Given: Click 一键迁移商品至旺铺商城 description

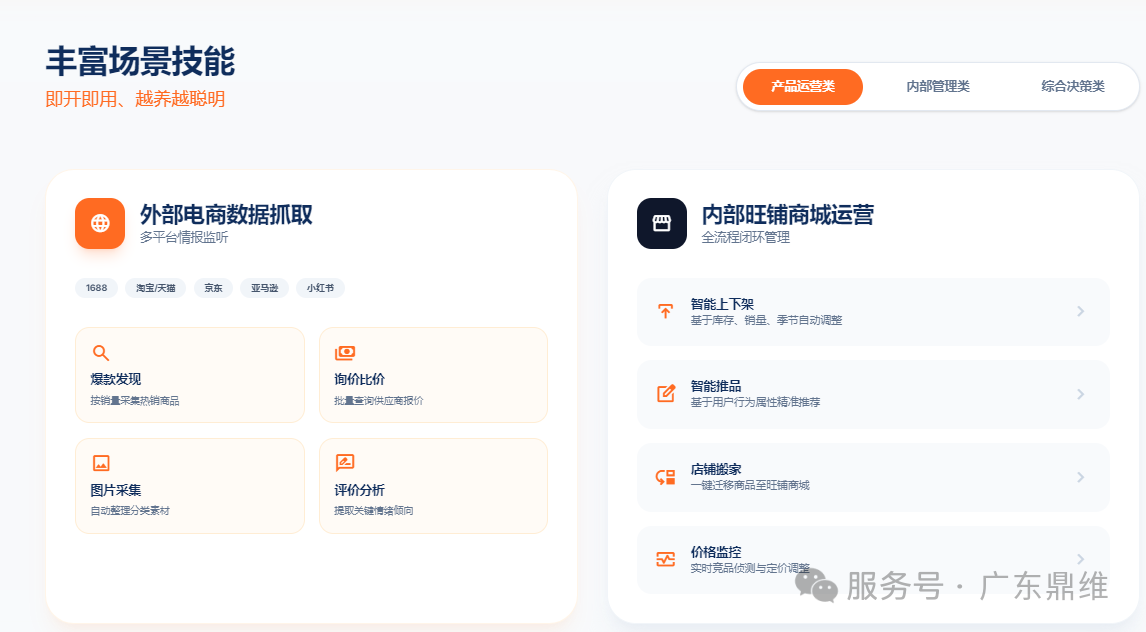Looking at the screenshot, I should coord(750,485).
